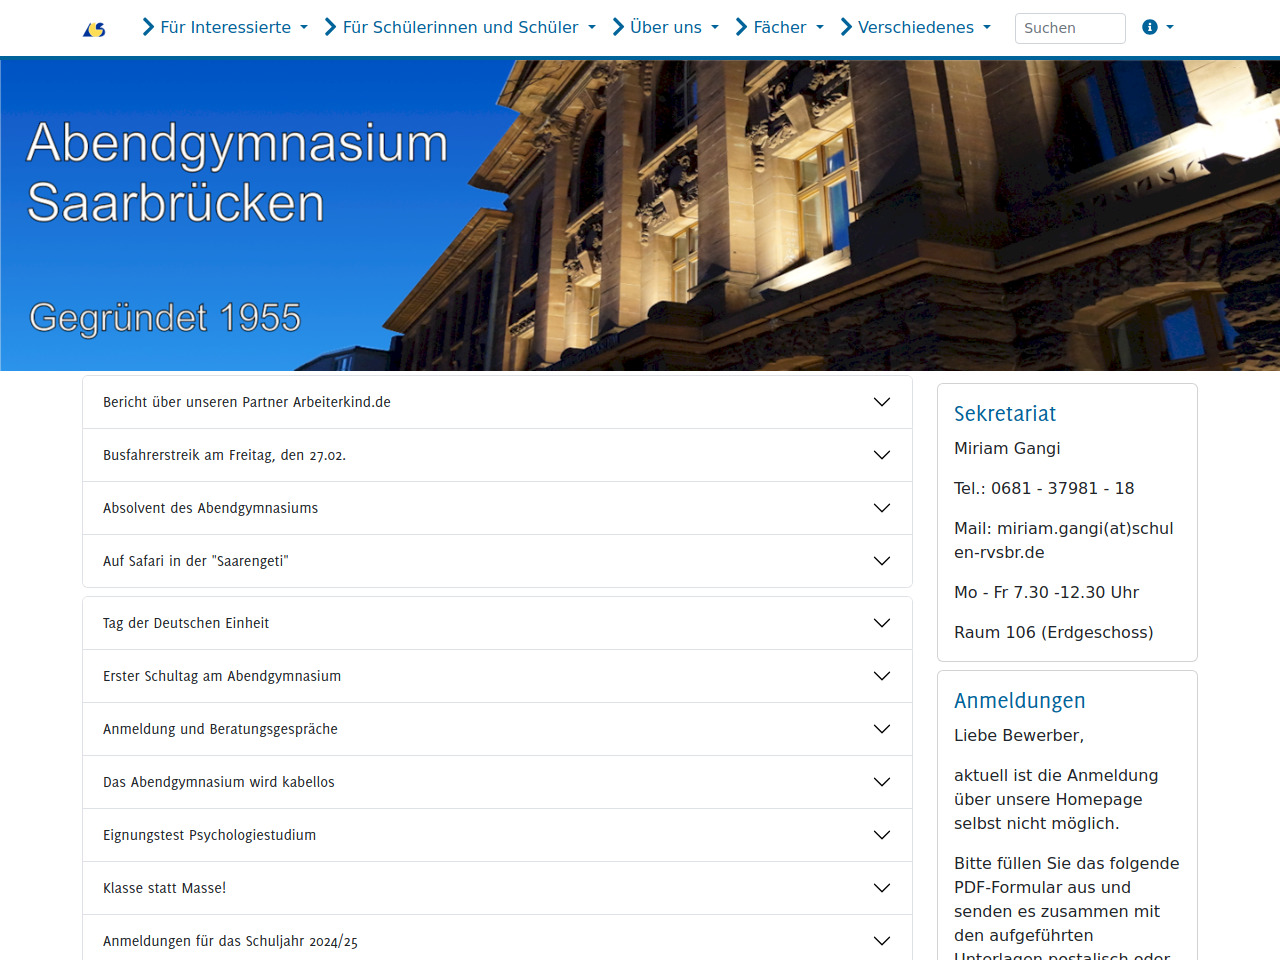Click the Abendgymnasium Saarbrücken banner image
Viewport: 1280px width, 960px height.
pos(640,215)
